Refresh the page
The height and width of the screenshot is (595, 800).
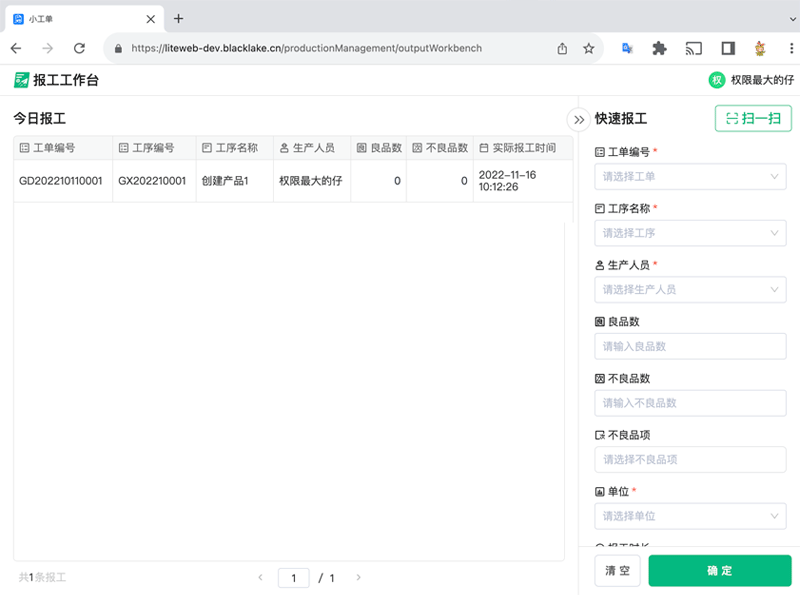coord(81,47)
